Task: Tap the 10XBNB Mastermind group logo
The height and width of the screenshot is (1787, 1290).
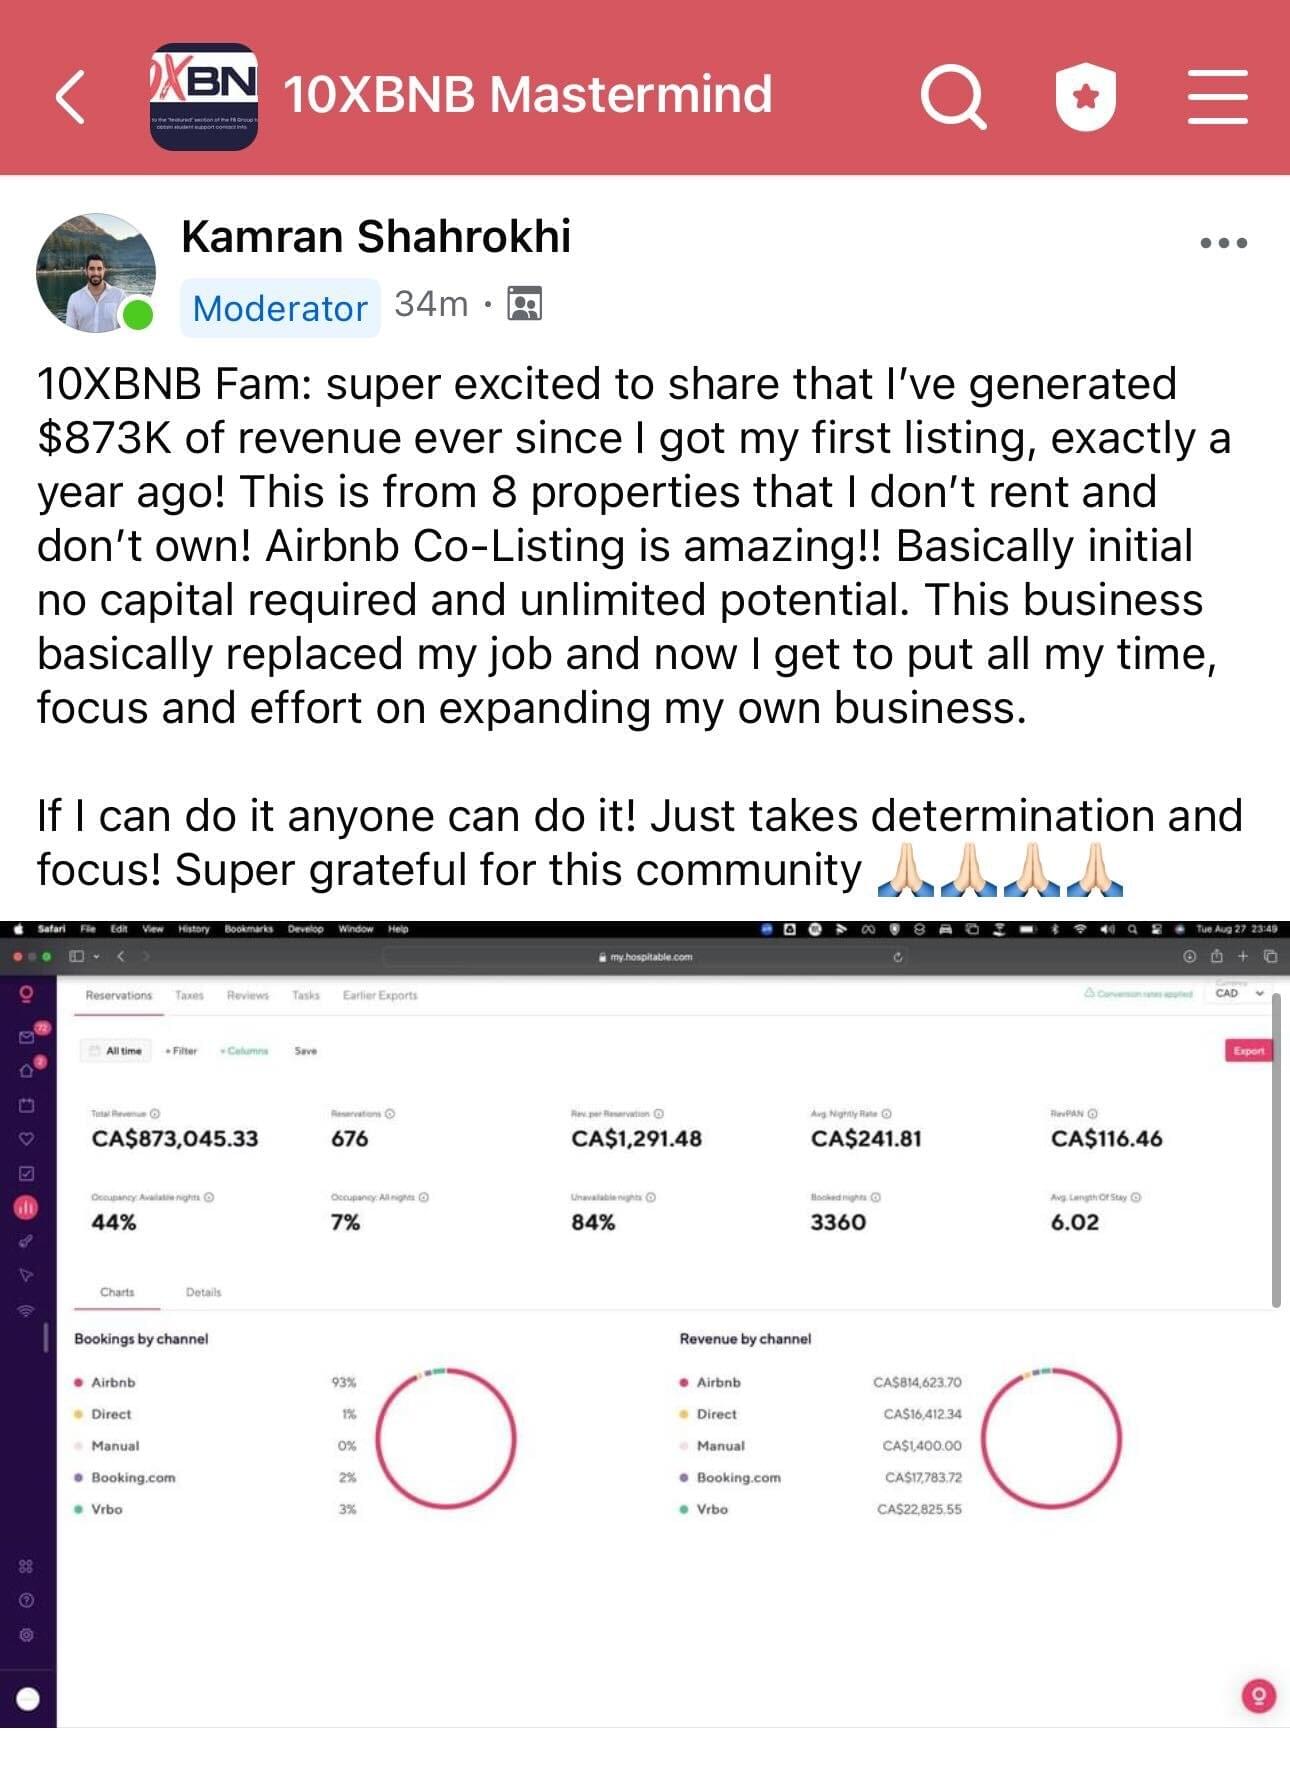Action: [204, 97]
